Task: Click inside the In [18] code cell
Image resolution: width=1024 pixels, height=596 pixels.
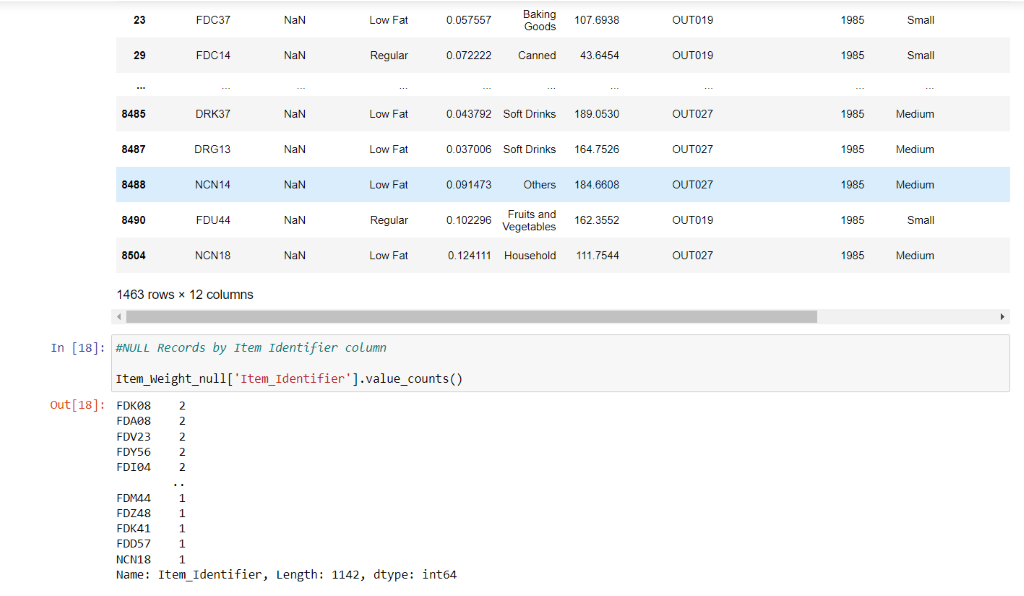Action: coord(560,364)
